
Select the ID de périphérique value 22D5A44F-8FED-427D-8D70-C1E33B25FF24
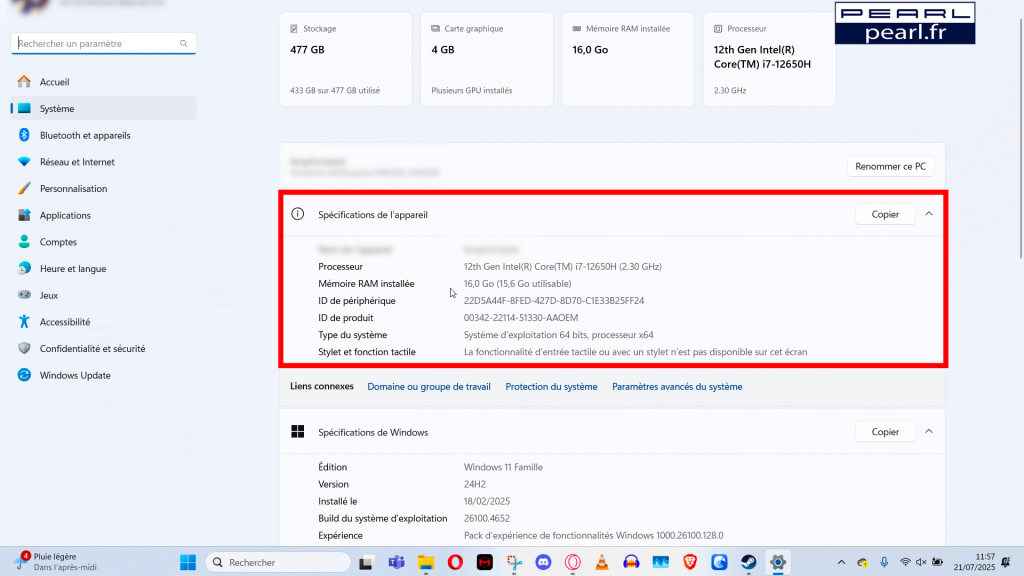point(554,301)
